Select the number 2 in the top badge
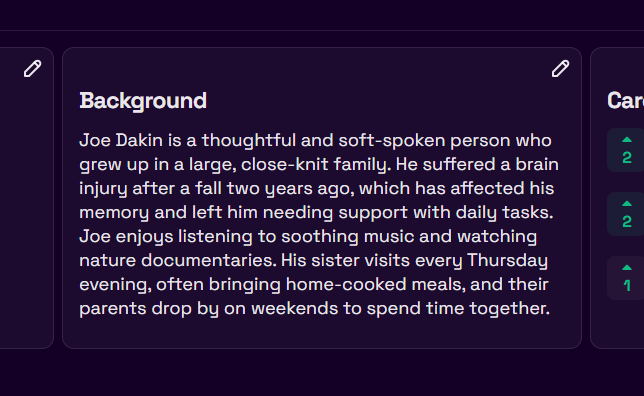The height and width of the screenshot is (396, 644). click(627, 157)
